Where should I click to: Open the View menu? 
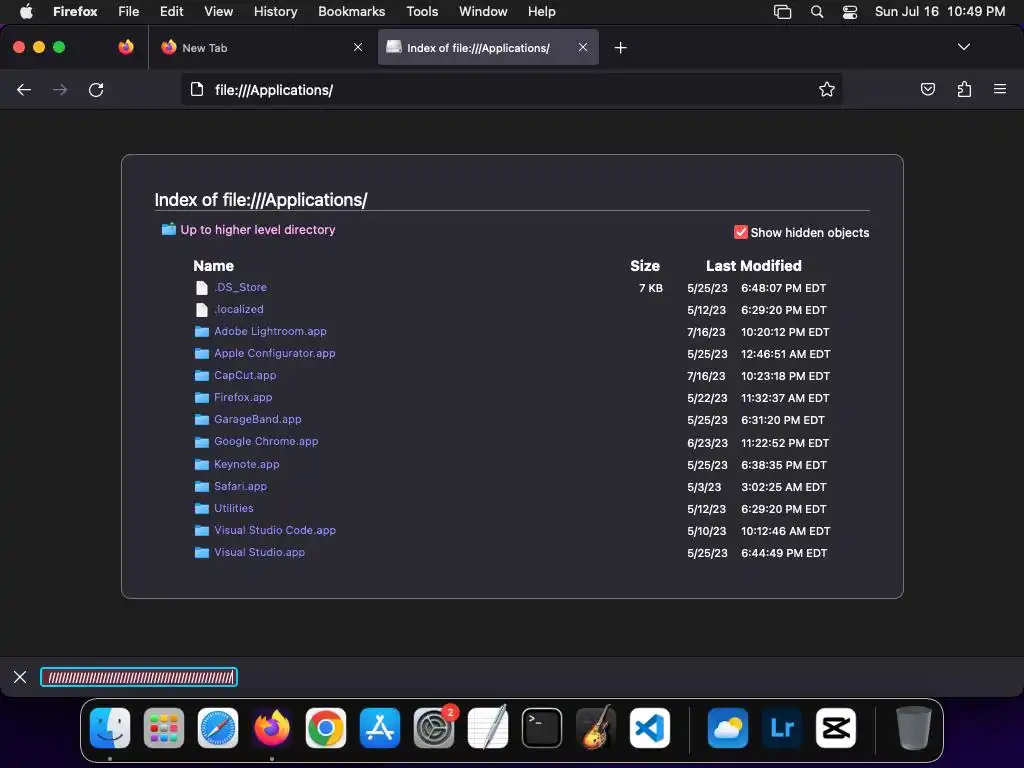pos(218,11)
